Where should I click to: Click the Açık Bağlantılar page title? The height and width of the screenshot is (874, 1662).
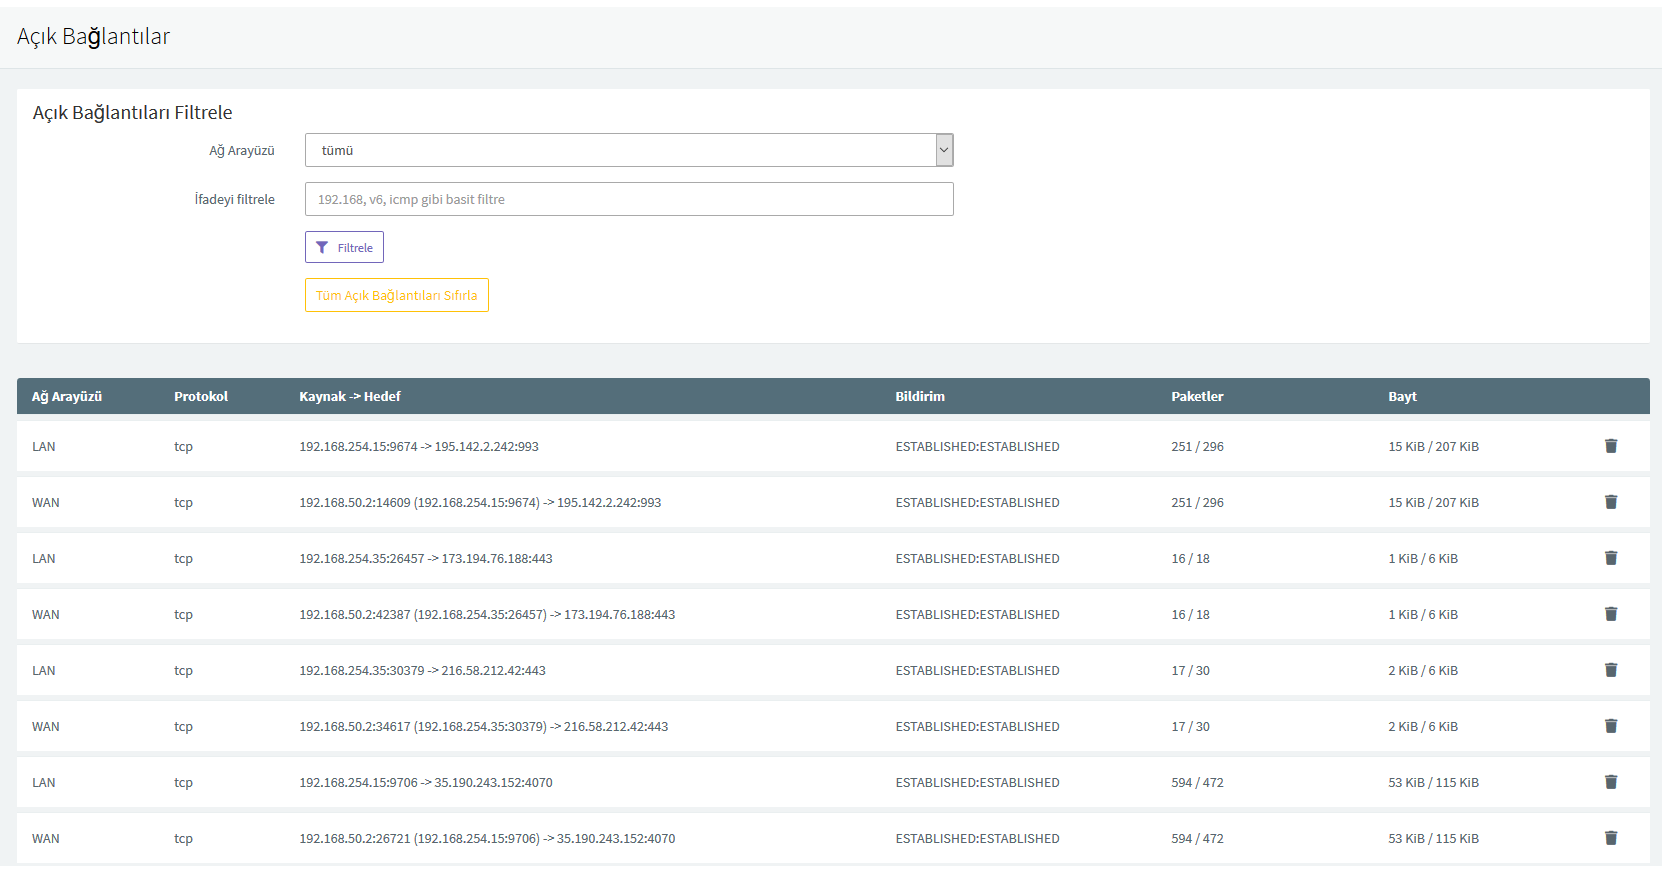pos(93,36)
